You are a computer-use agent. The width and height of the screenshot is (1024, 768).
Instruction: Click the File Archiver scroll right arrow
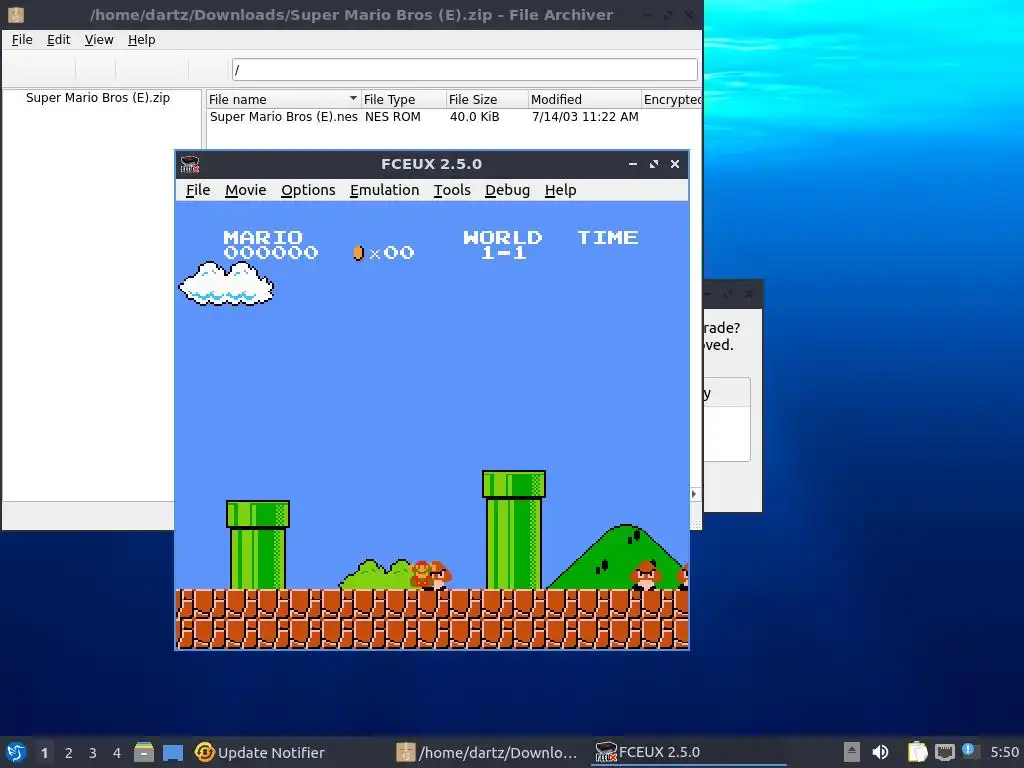pos(694,494)
